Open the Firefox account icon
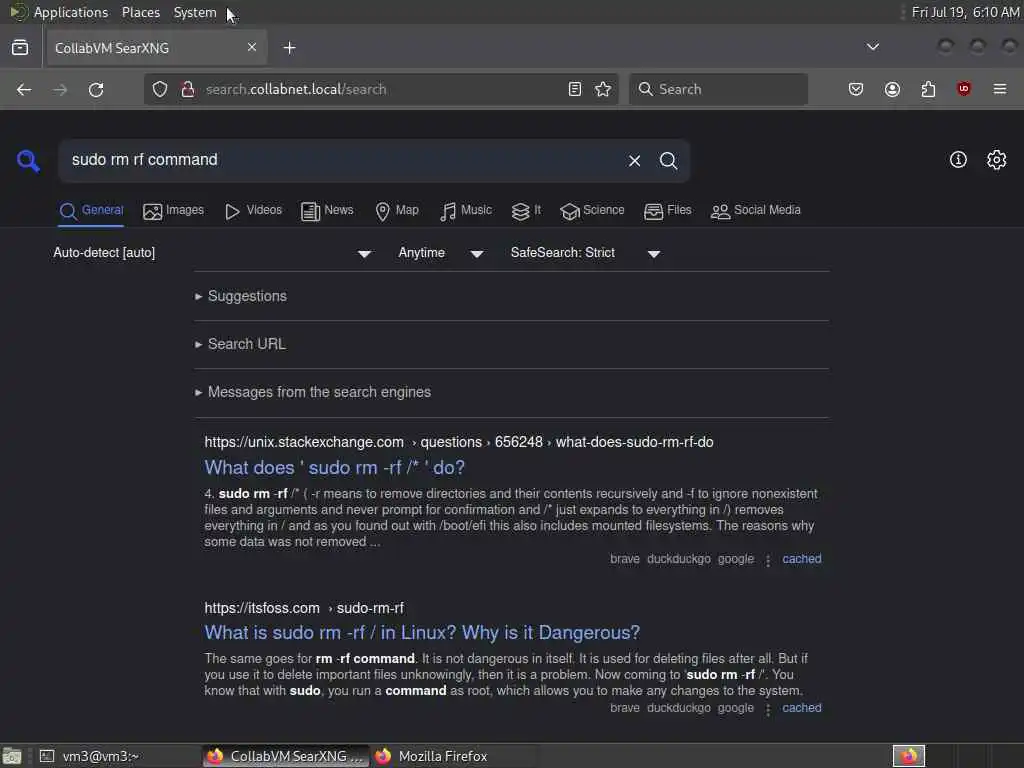The height and width of the screenshot is (768, 1024). click(892, 89)
